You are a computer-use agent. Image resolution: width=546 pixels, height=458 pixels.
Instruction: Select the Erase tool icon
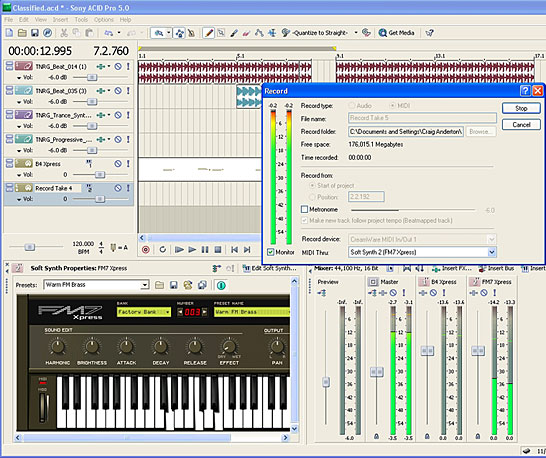click(247, 33)
